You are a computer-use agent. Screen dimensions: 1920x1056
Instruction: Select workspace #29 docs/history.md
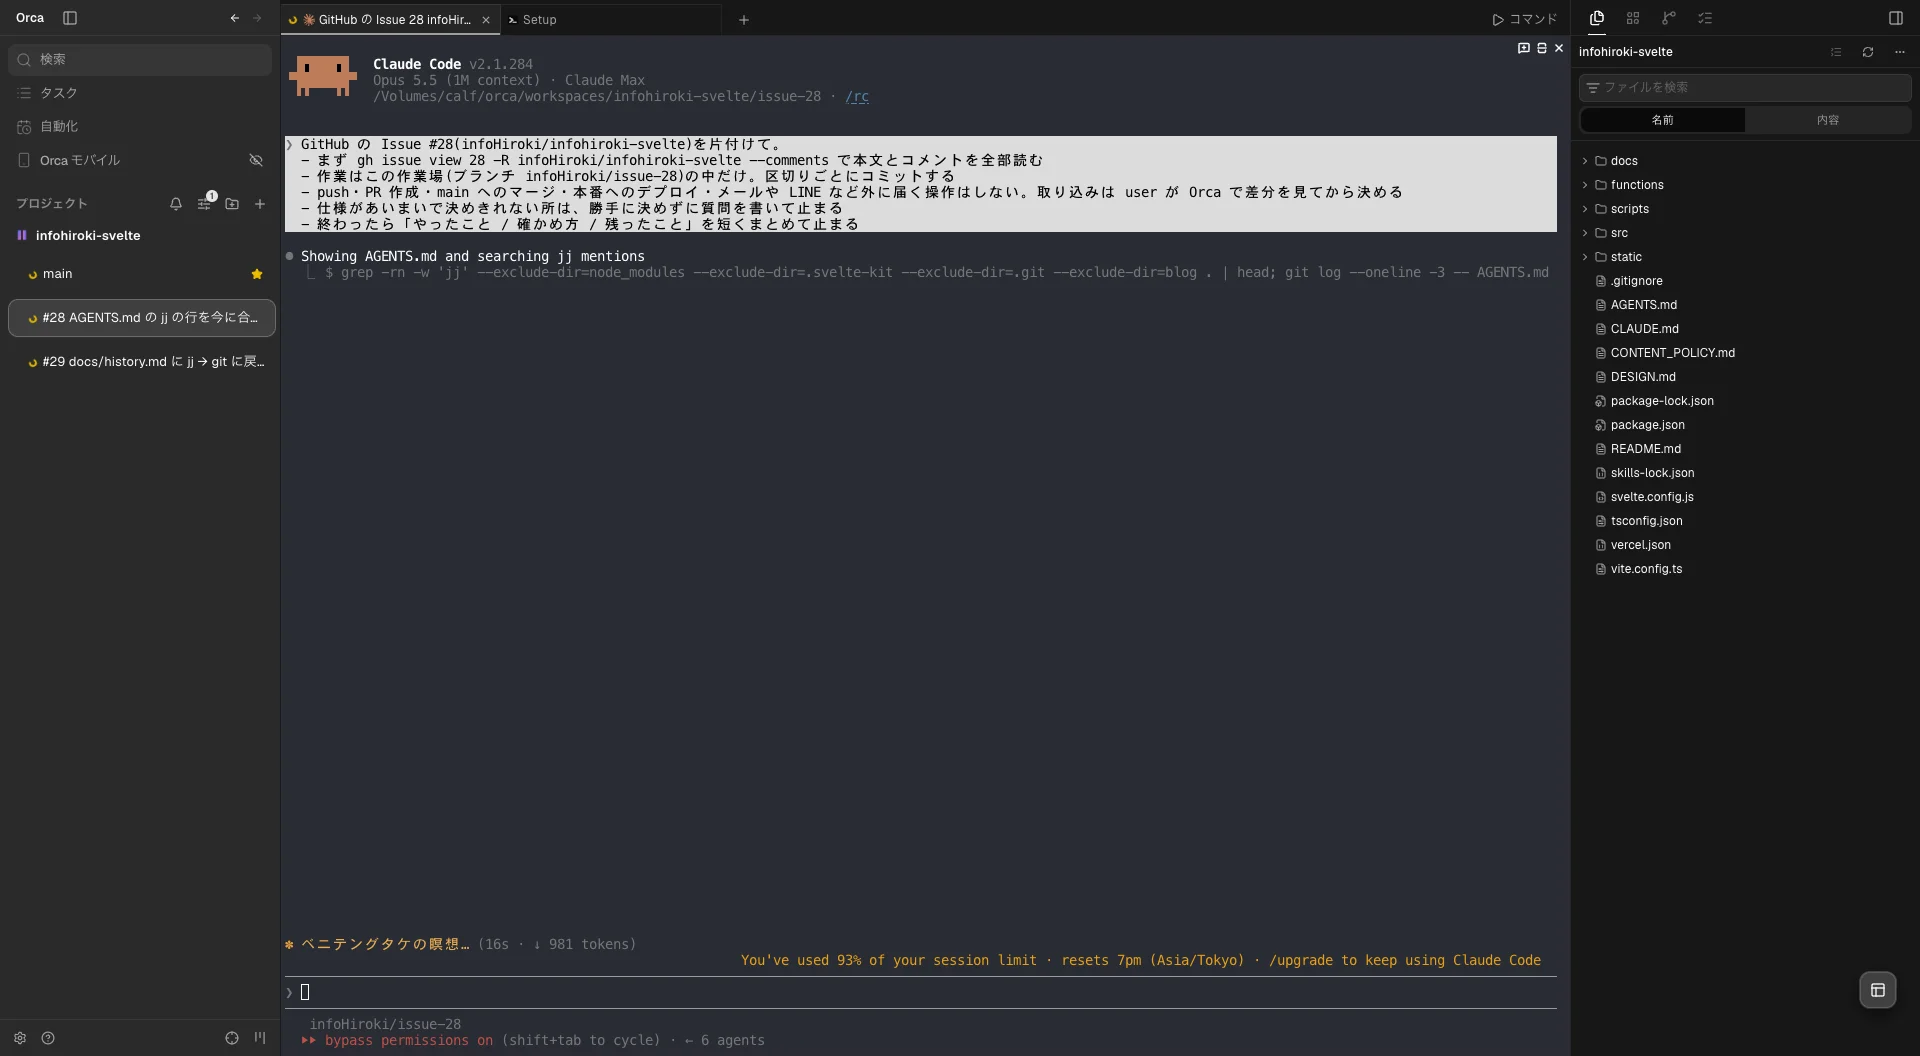(x=142, y=362)
